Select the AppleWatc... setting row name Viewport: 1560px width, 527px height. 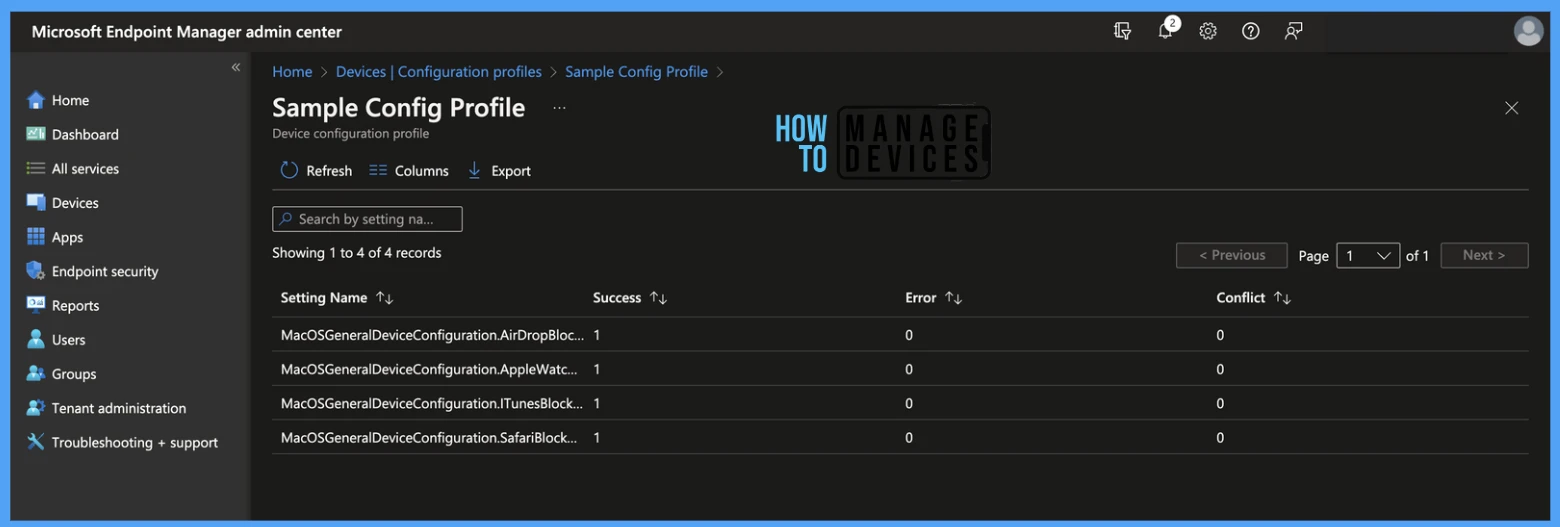(430, 369)
